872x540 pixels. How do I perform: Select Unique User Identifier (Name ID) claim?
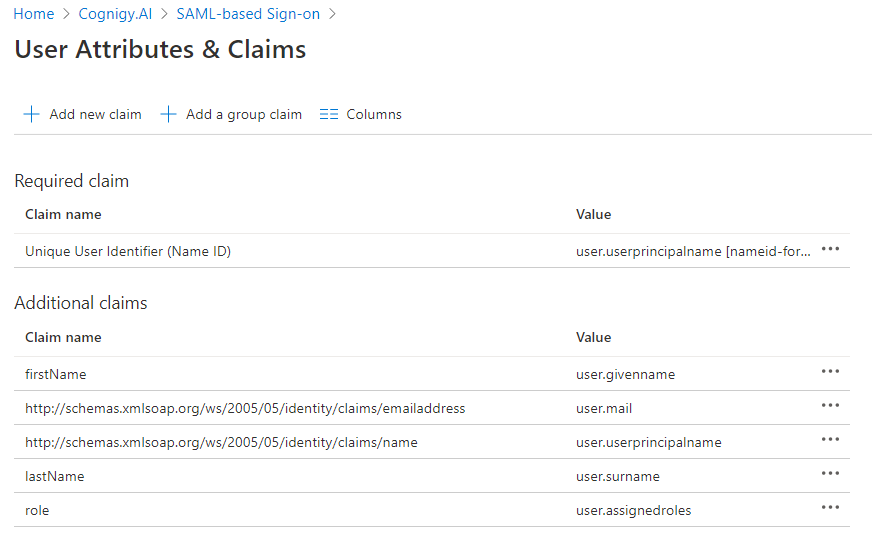(x=128, y=251)
